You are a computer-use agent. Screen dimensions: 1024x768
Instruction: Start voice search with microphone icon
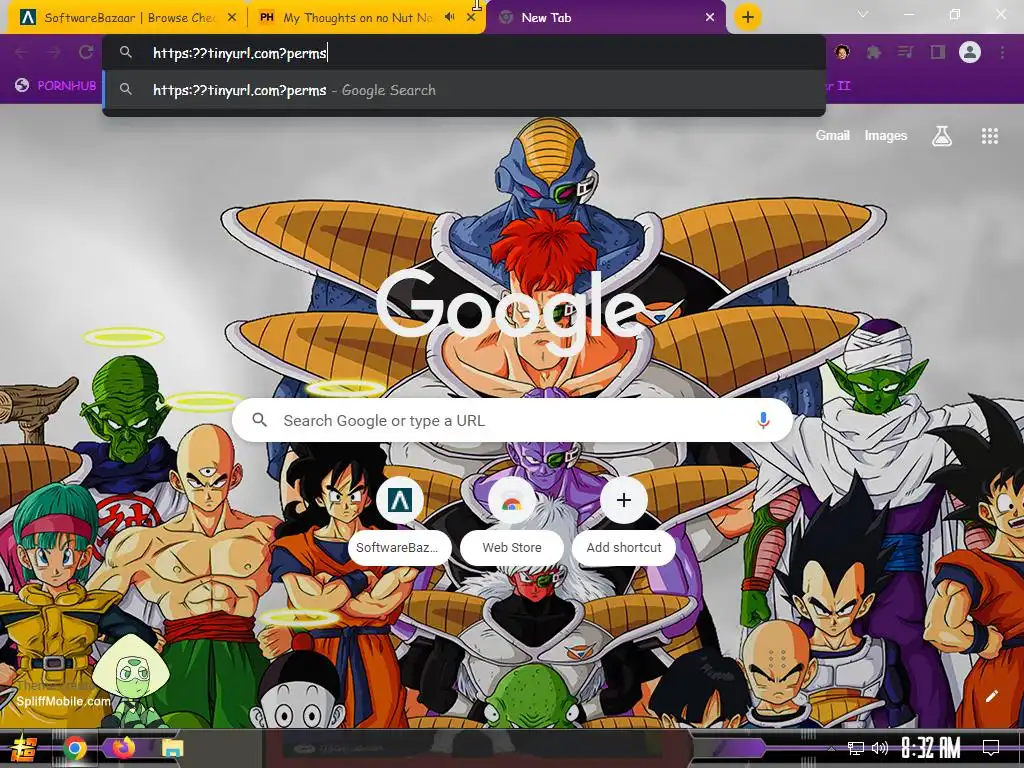tap(763, 421)
